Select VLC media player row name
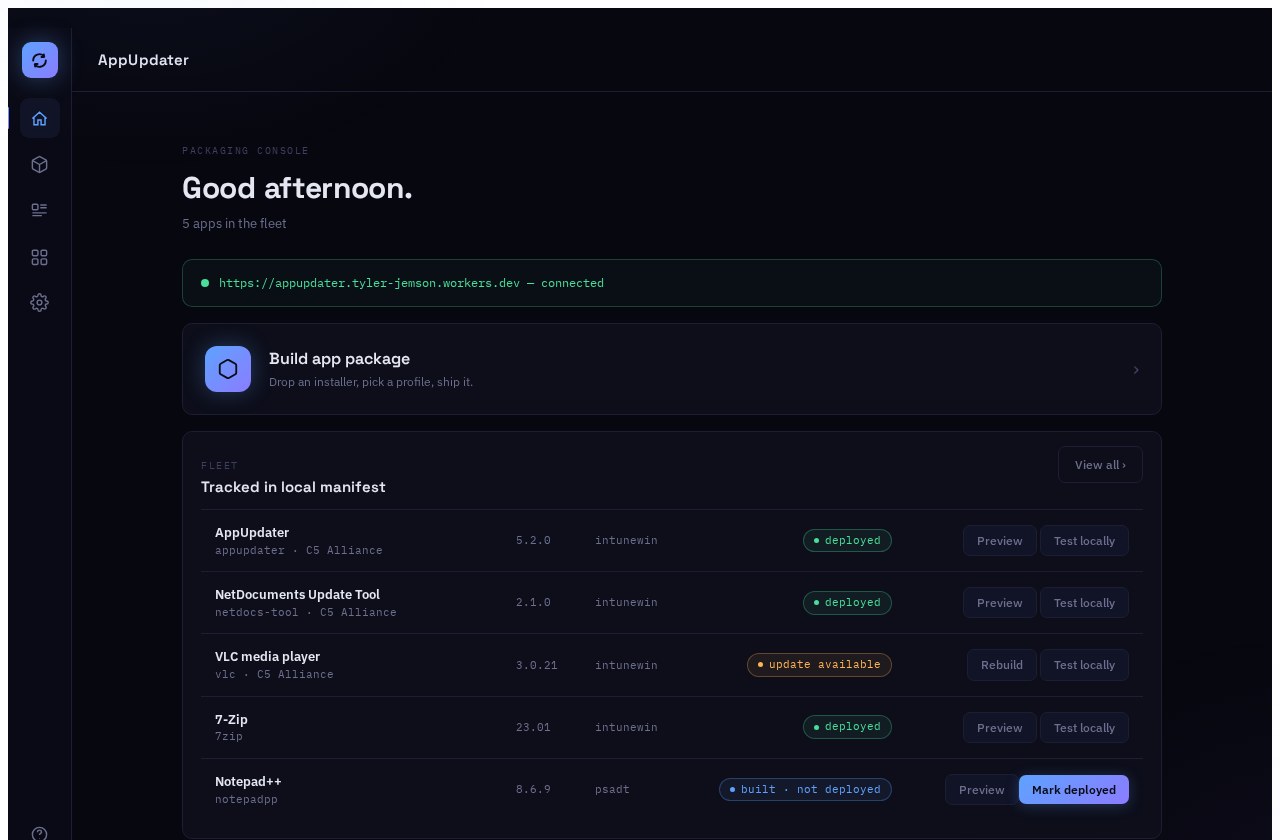This screenshot has width=1280, height=840. click(x=267, y=657)
